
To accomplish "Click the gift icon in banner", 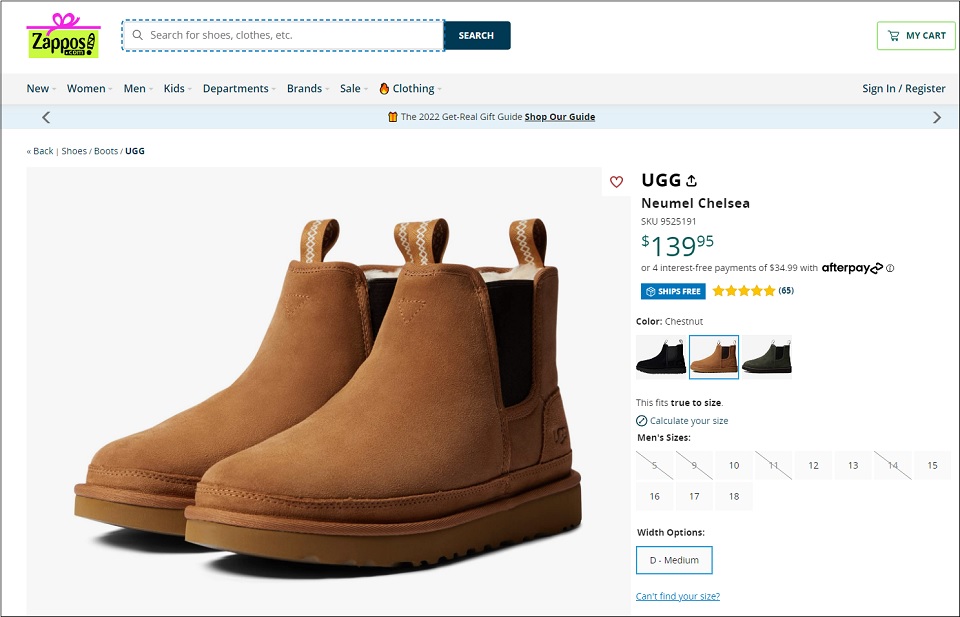I will (392, 116).
